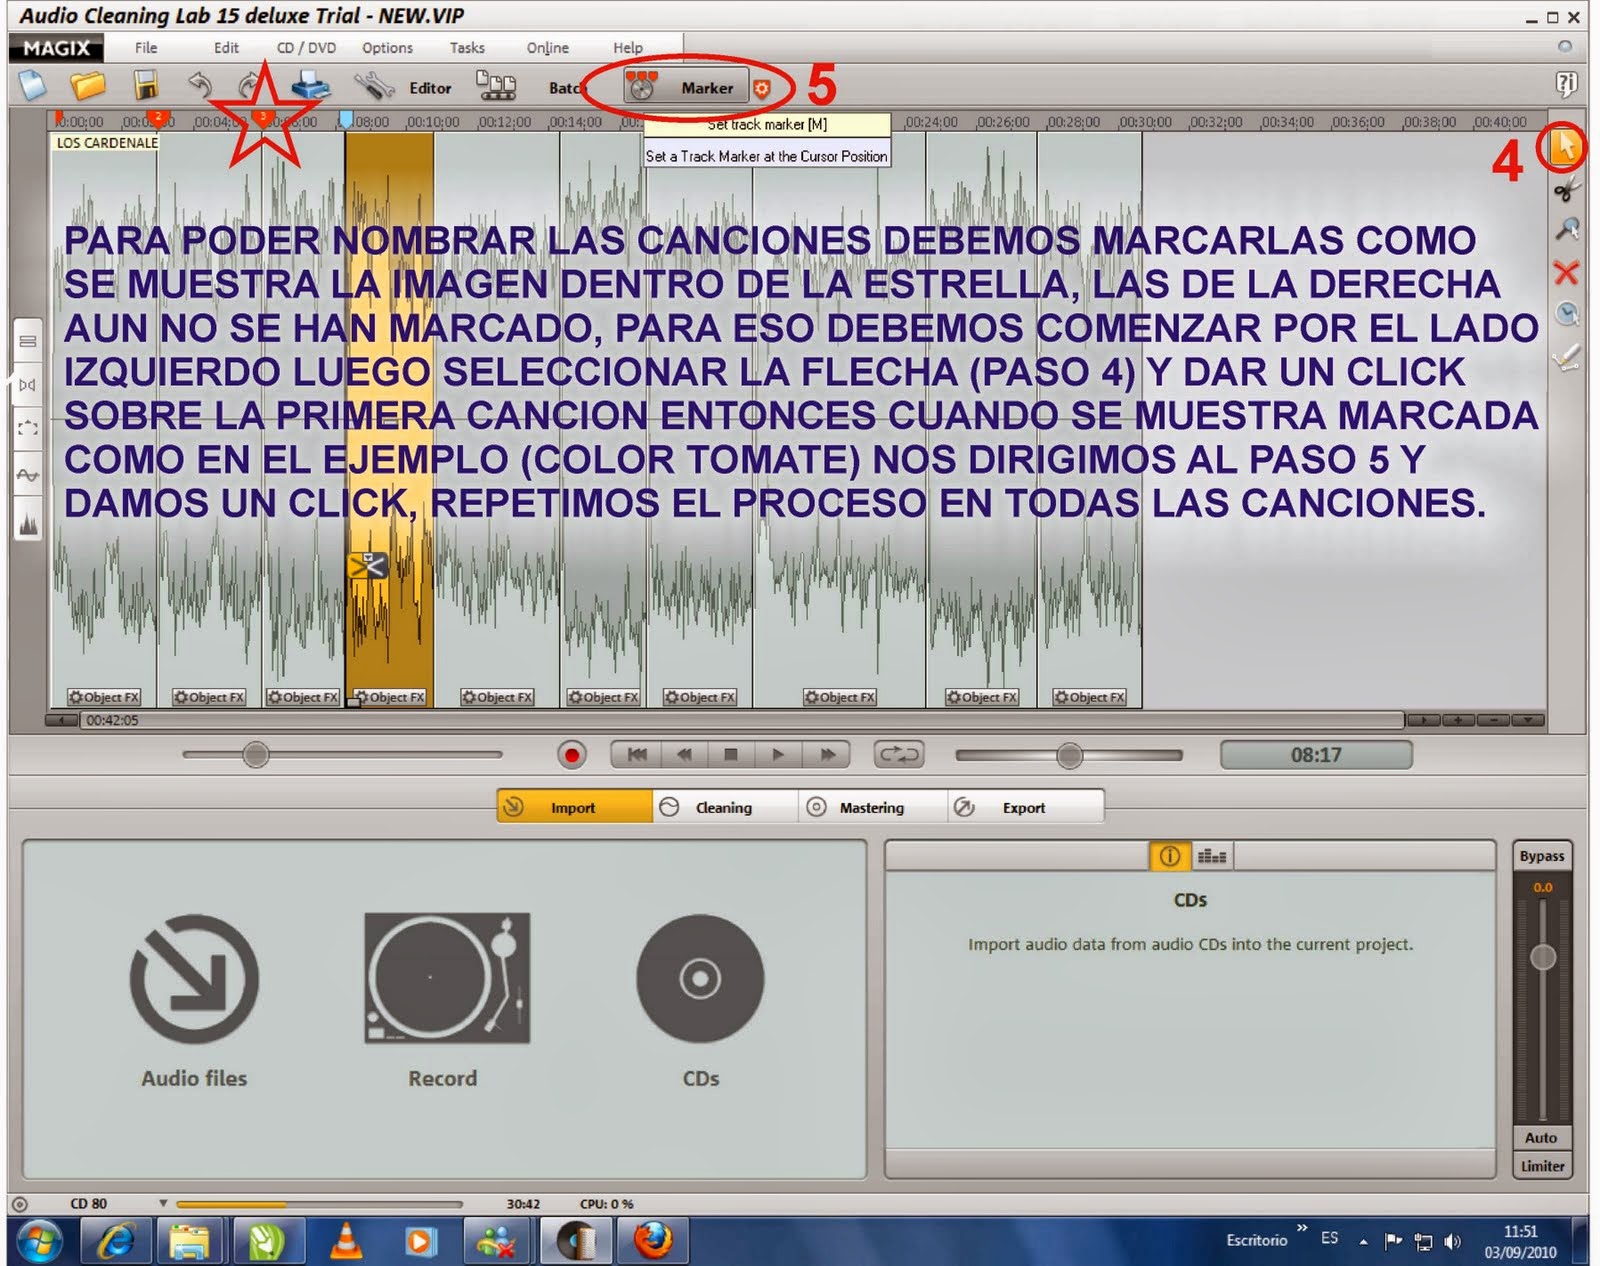Click the Marker button to set a track marker

click(x=684, y=88)
